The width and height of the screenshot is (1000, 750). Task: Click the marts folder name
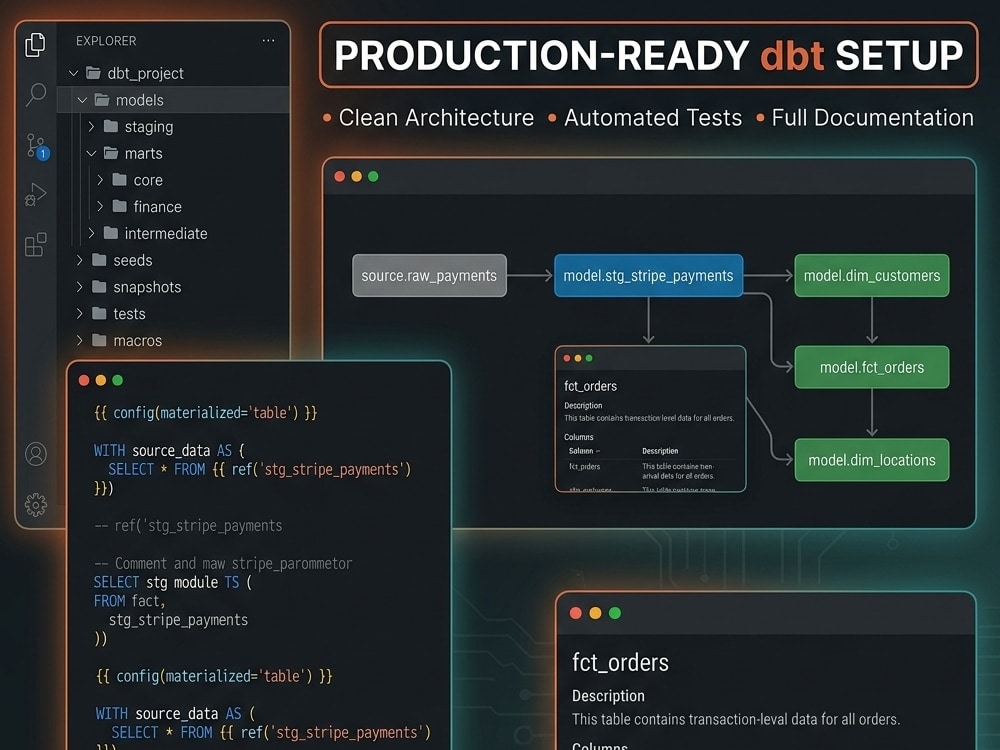tap(143, 154)
